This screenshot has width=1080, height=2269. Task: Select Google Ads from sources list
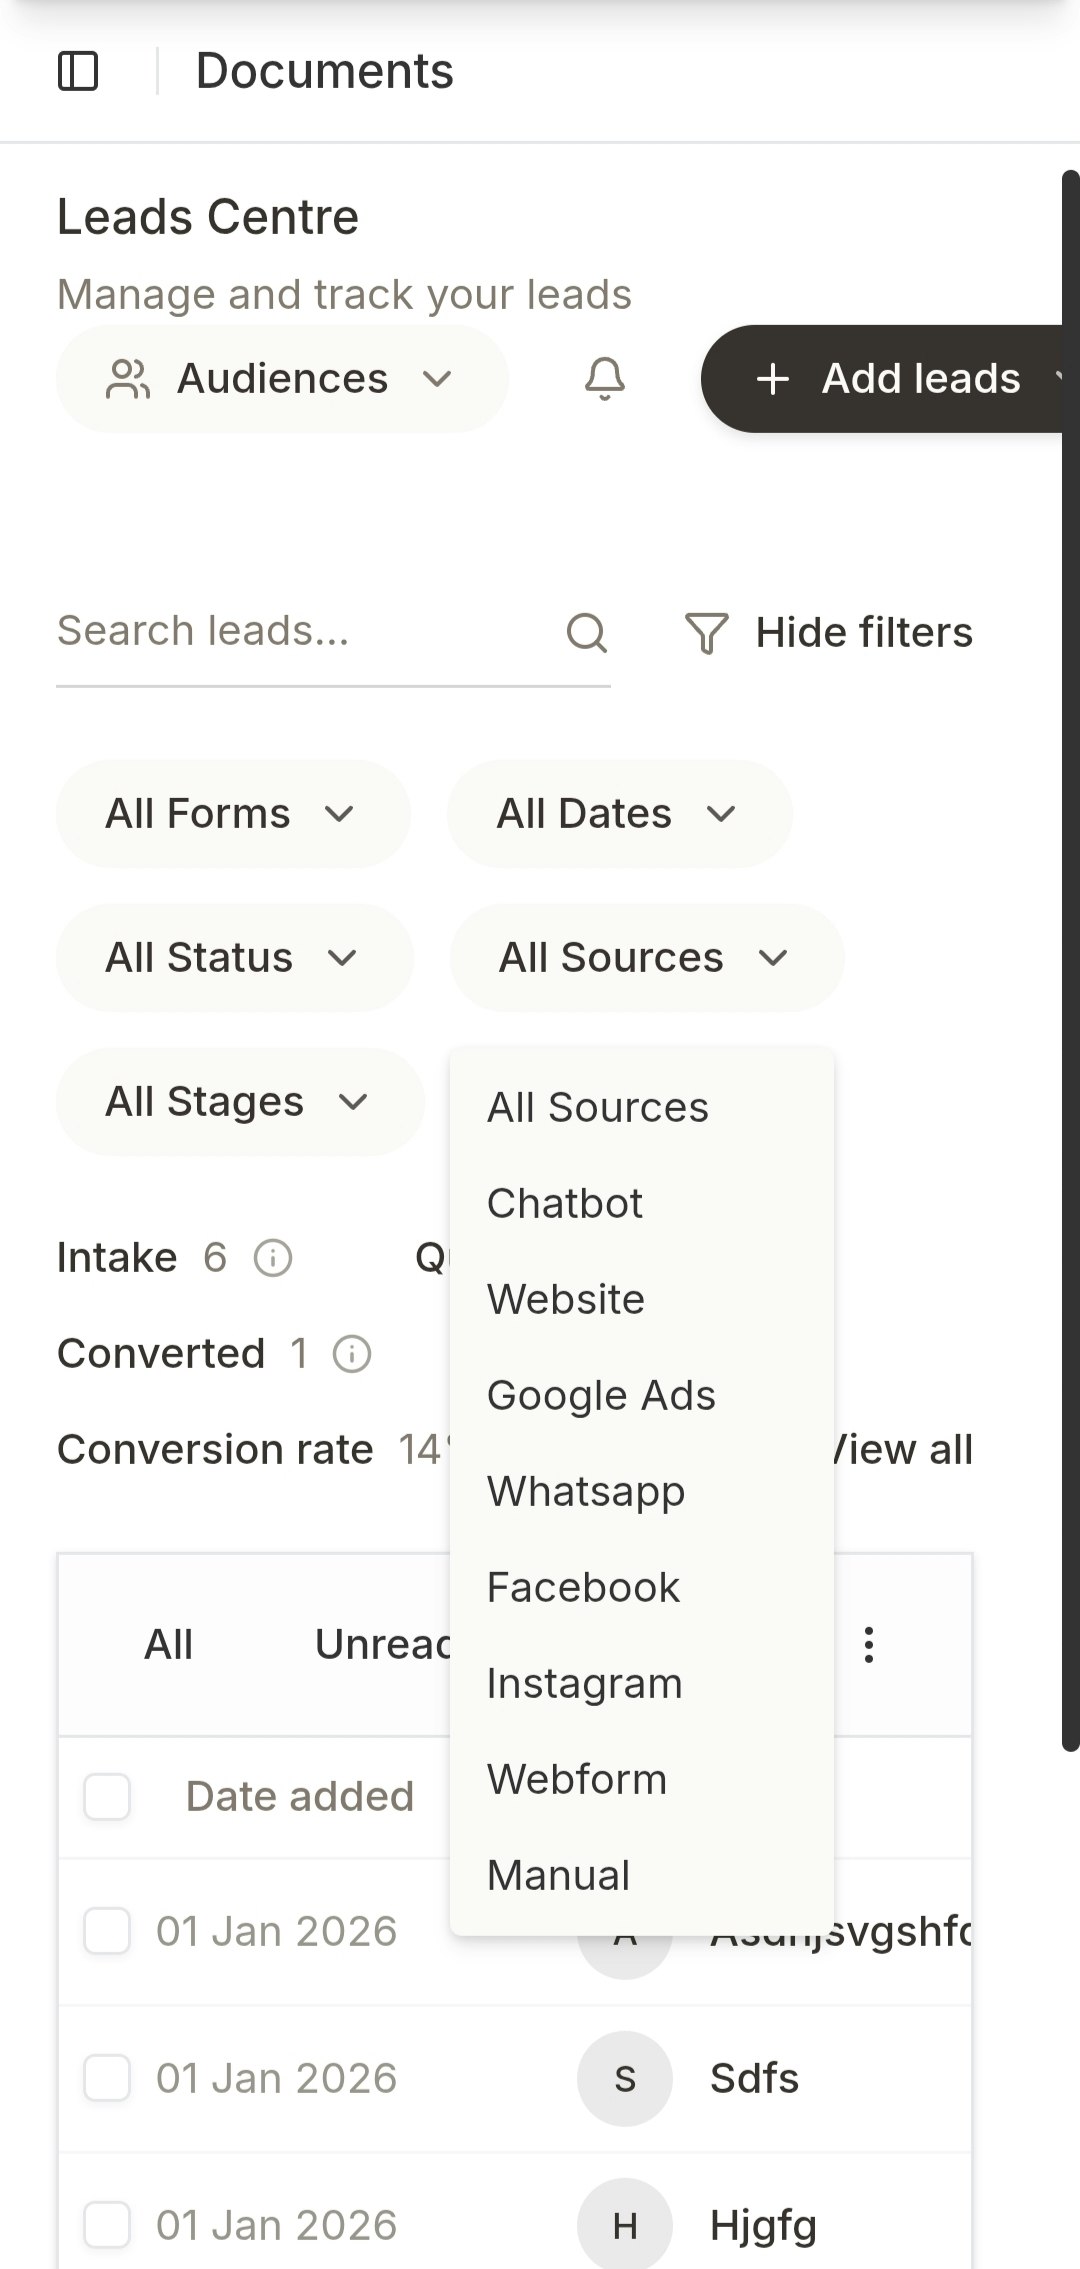coord(601,1395)
